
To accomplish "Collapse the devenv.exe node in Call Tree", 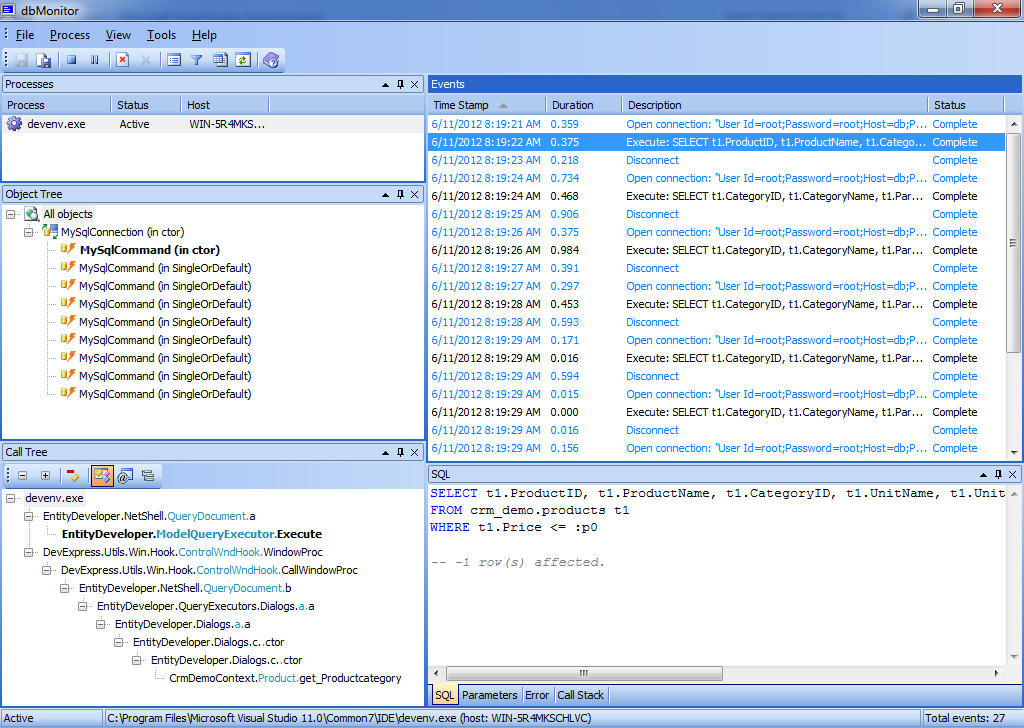I will pos(11,498).
